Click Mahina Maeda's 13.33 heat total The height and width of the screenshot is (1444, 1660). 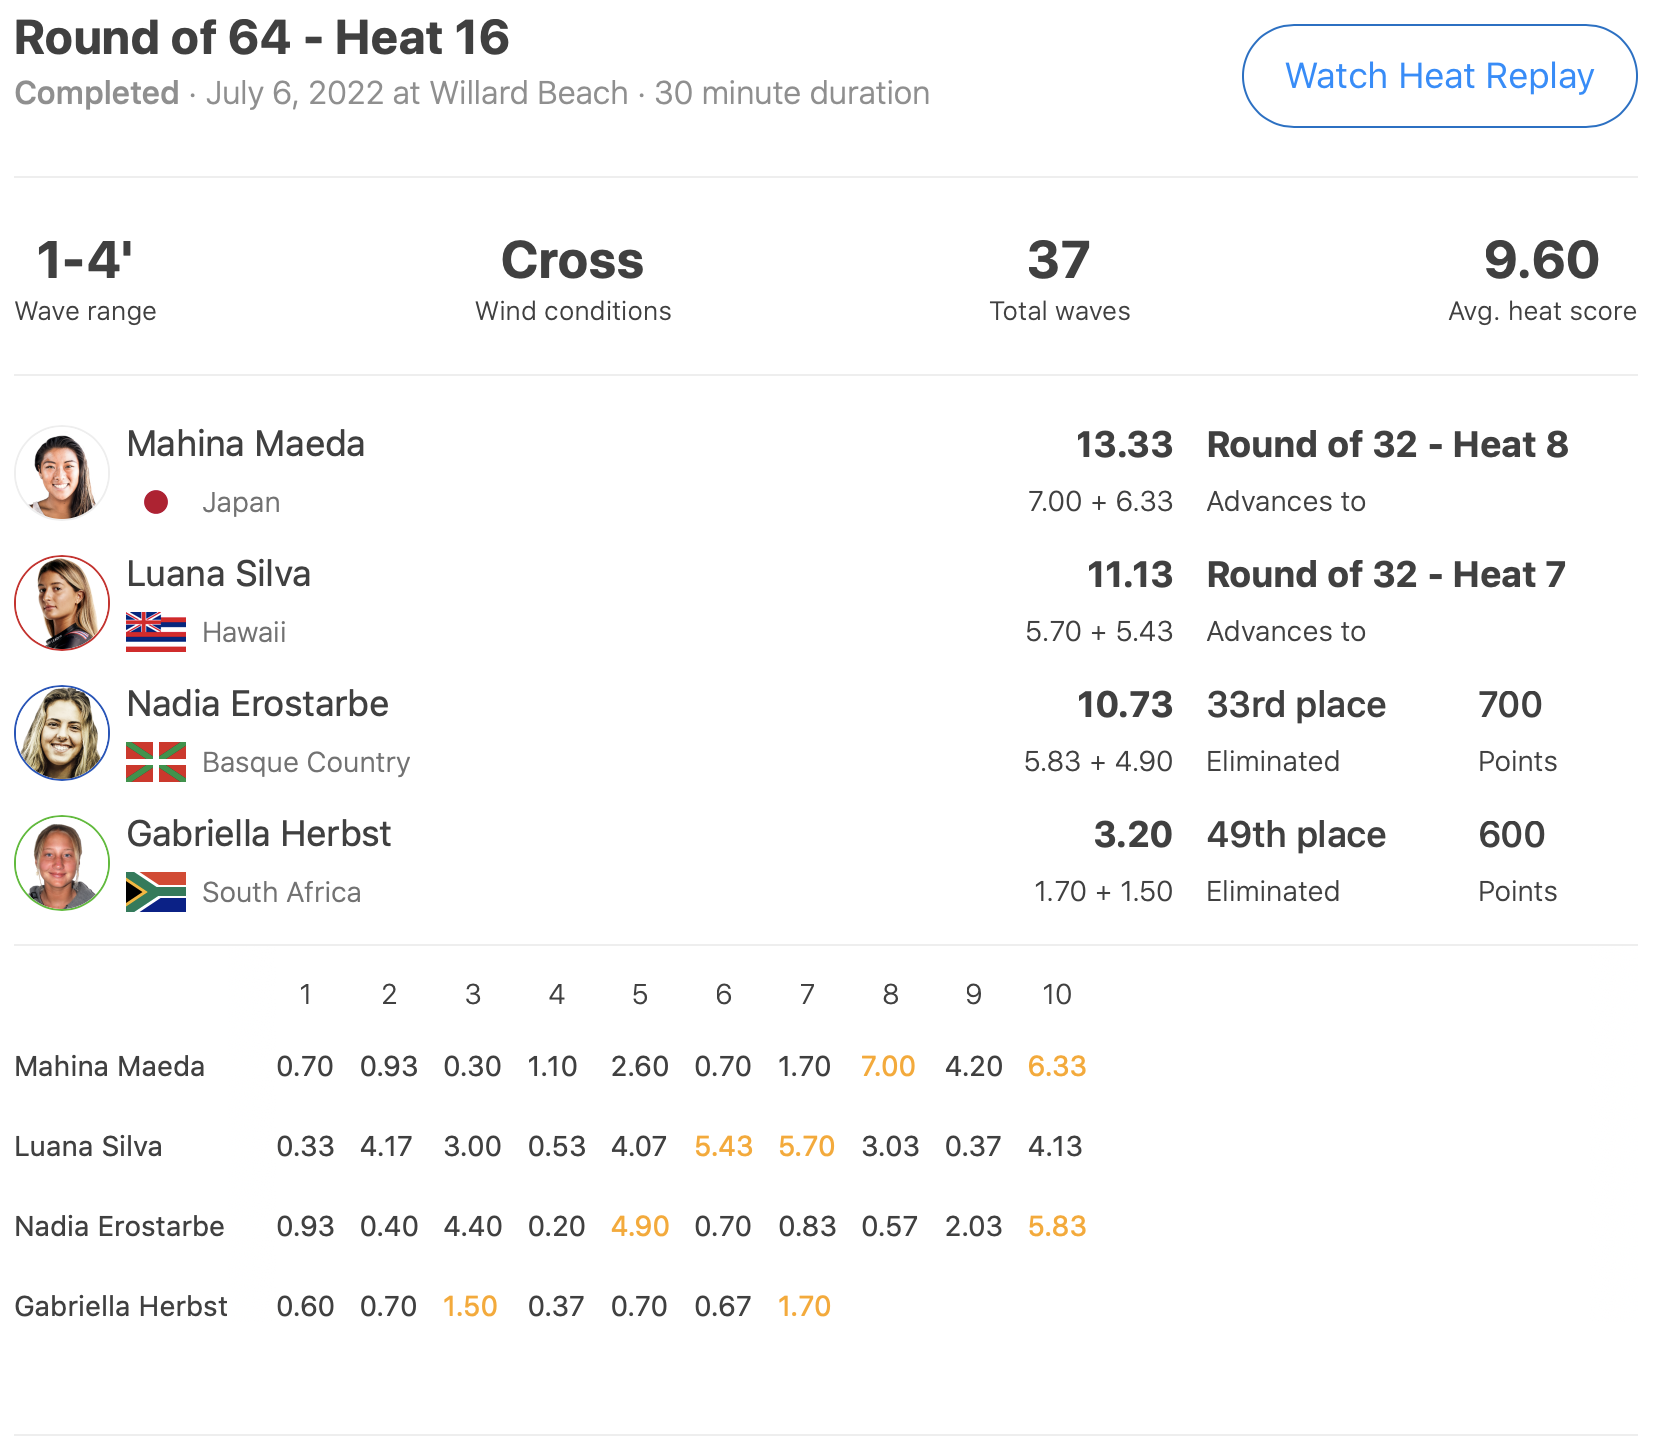[x=1124, y=445]
